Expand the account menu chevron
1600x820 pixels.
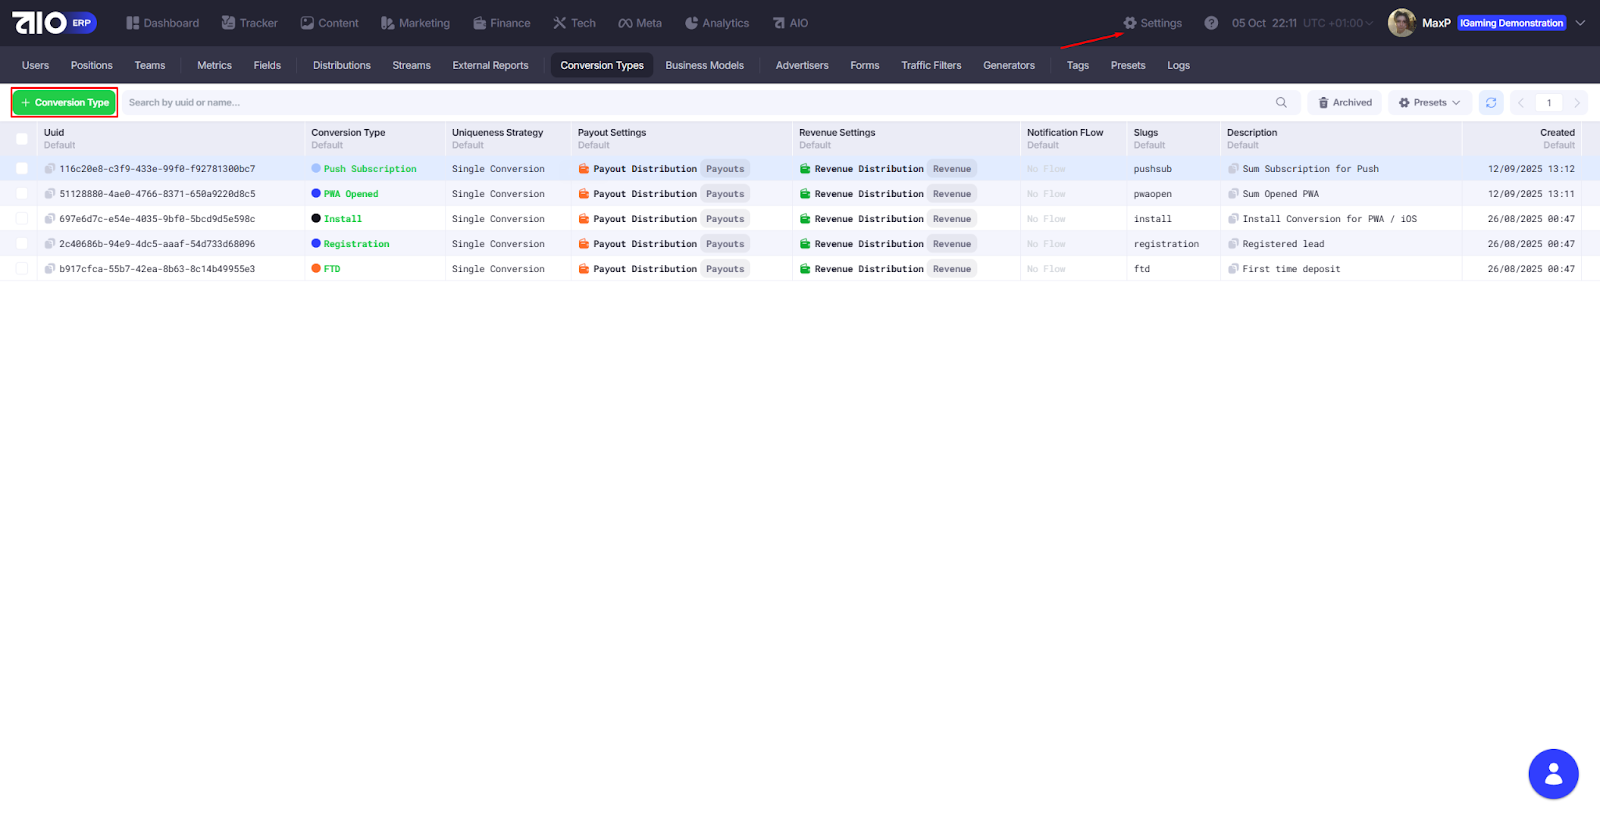(x=1580, y=23)
